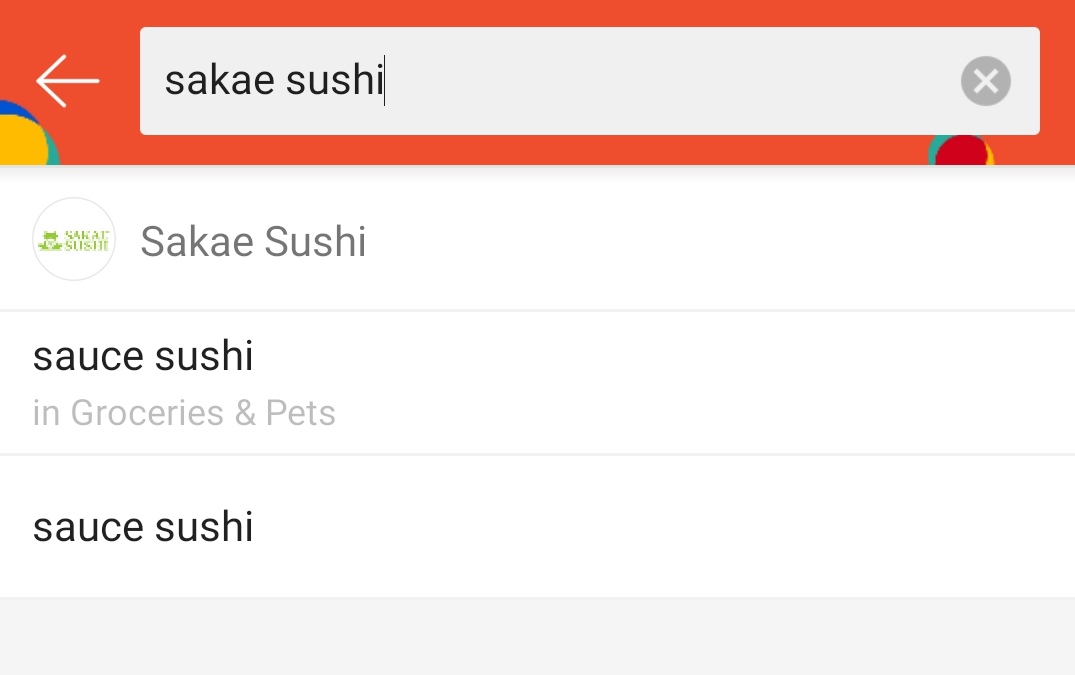
Task: Tap the gray "Sakae Sushi" store name text
Action: click(253, 242)
